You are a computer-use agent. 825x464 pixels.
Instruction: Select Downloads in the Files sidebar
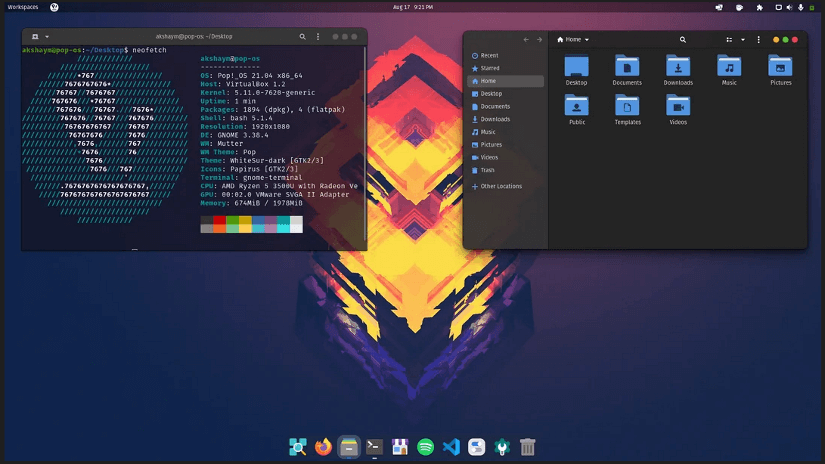pyautogui.click(x=506, y=119)
